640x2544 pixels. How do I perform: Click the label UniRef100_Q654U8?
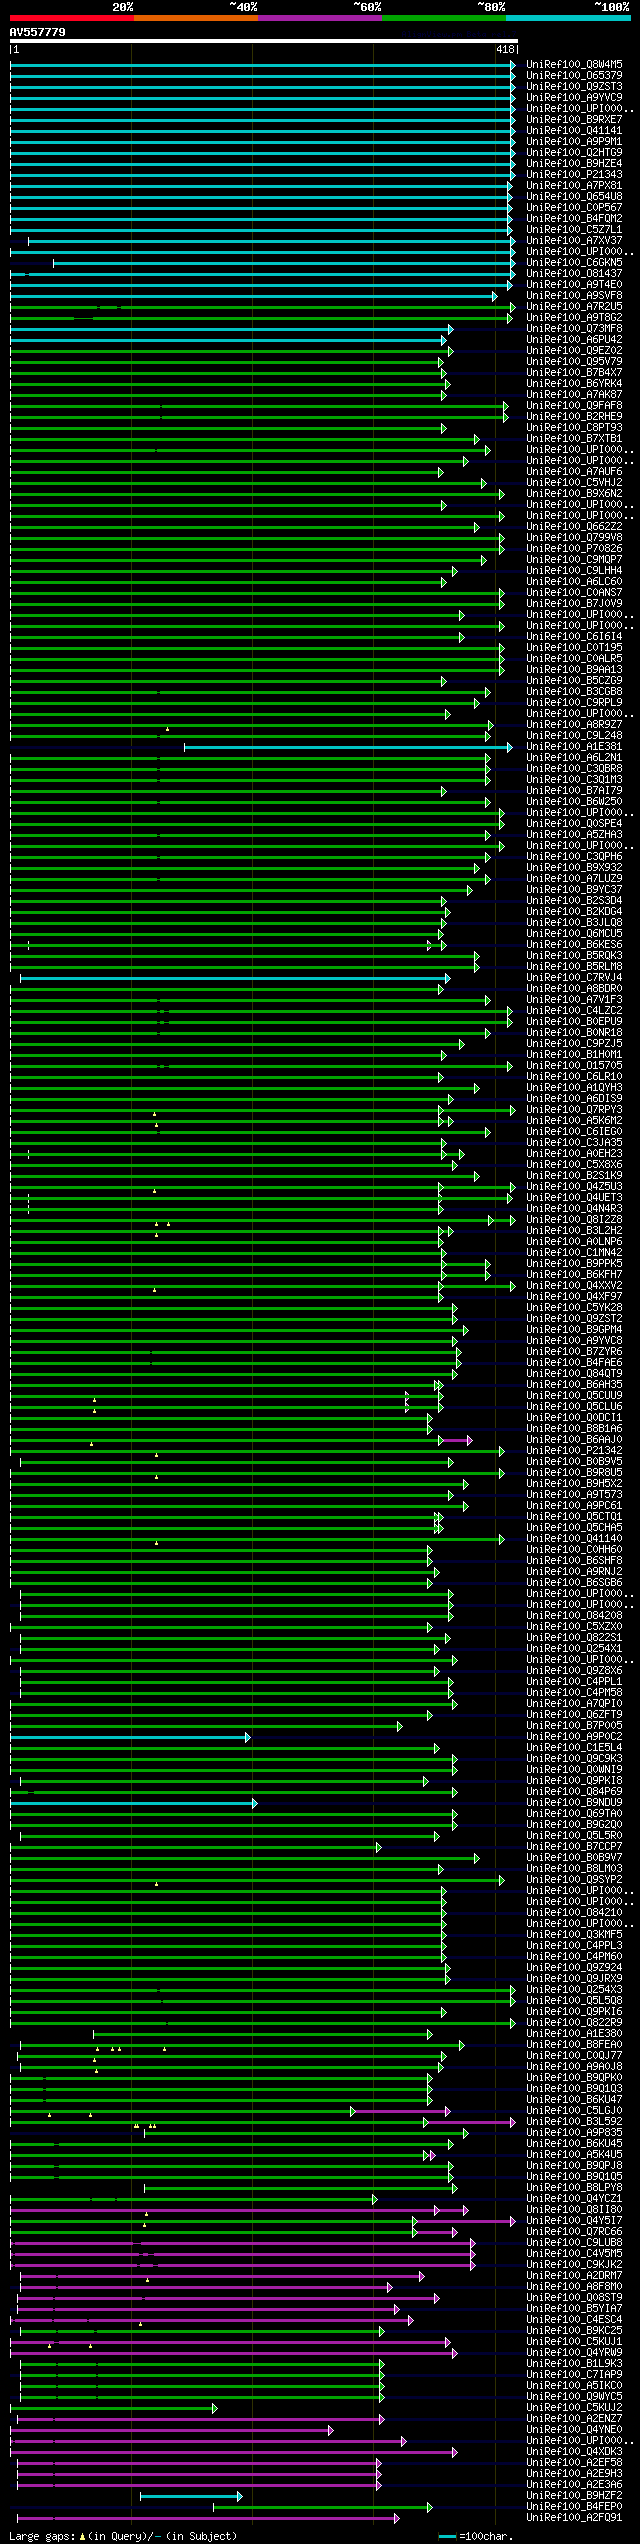pyautogui.click(x=574, y=196)
